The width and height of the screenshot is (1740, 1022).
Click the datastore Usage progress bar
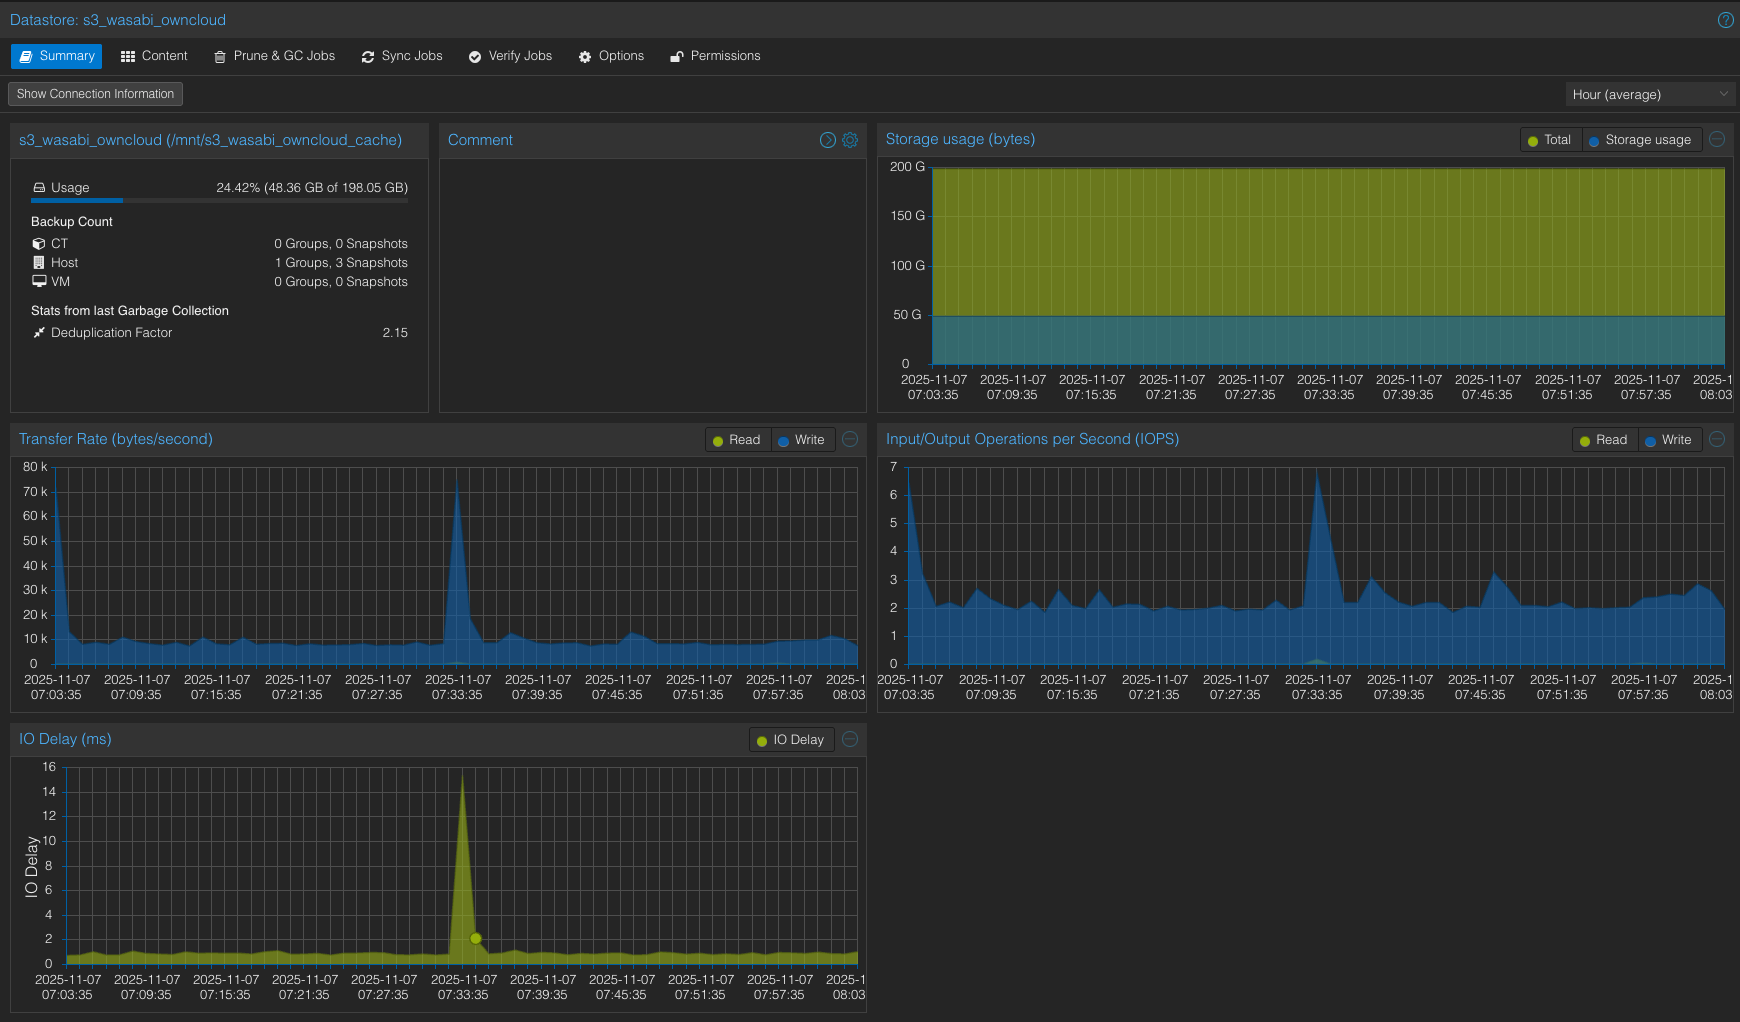pyautogui.click(x=219, y=201)
